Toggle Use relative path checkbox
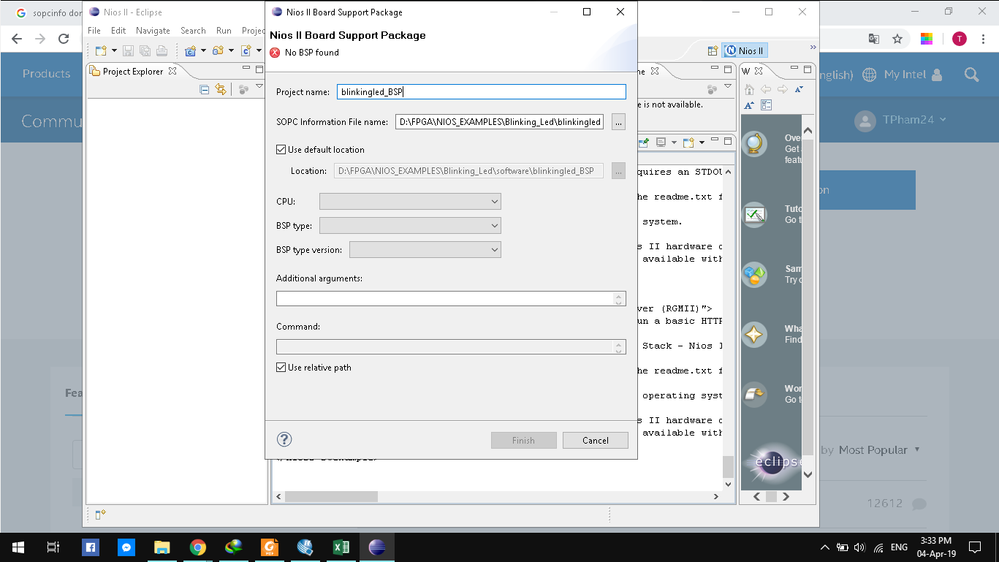This screenshot has height=562, width=999. coord(281,368)
